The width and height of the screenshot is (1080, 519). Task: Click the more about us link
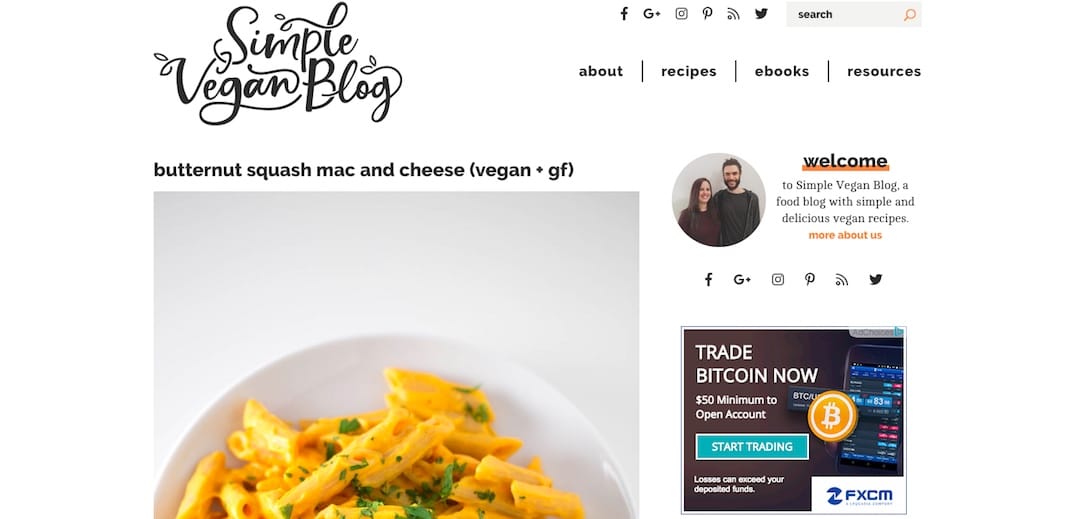click(x=845, y=235)
